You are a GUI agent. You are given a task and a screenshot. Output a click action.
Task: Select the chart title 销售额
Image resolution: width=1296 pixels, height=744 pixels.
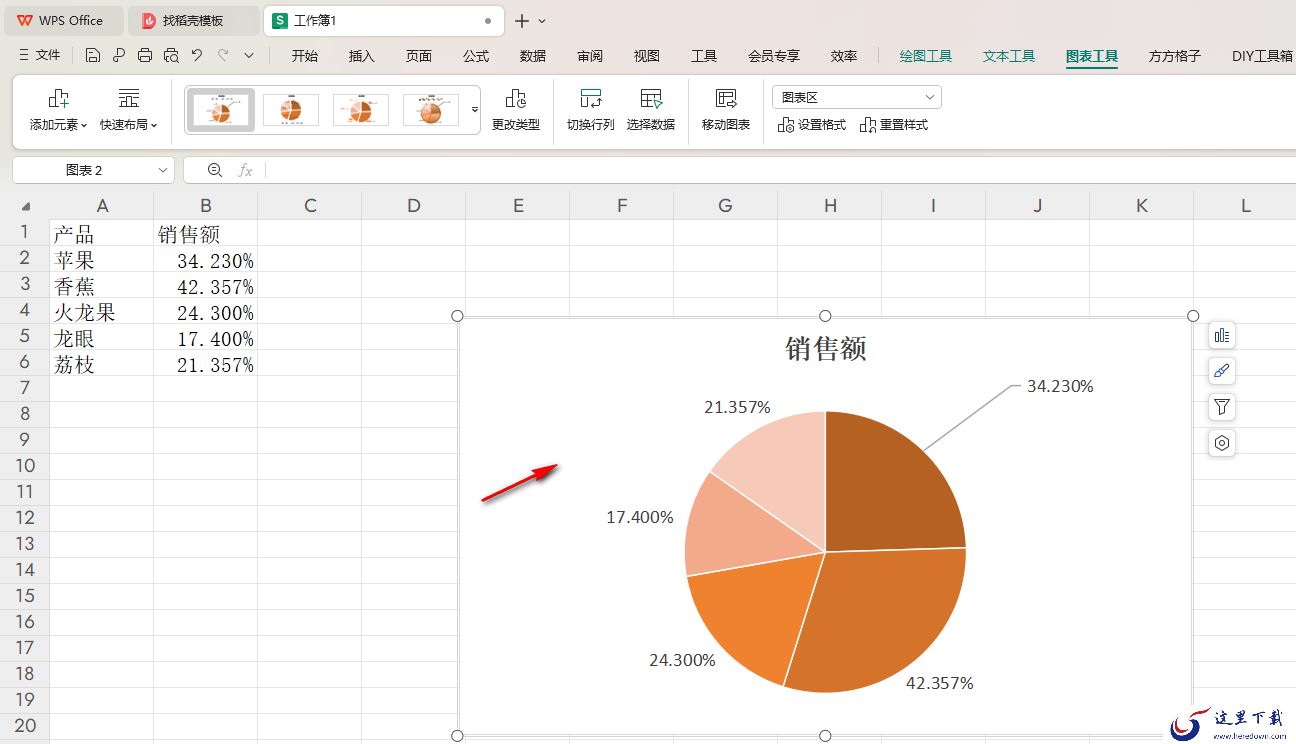coord(826,349)
